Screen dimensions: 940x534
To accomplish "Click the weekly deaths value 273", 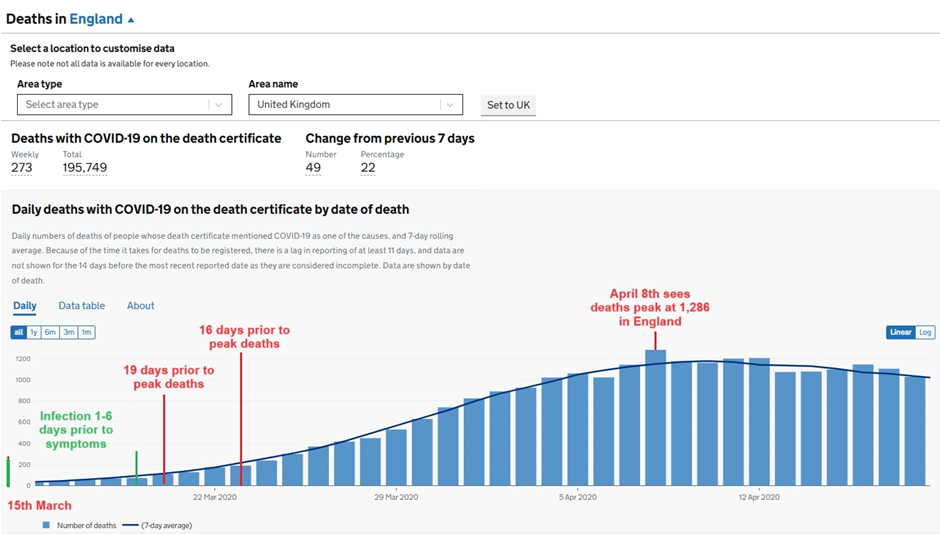I will tap(22, 168).
